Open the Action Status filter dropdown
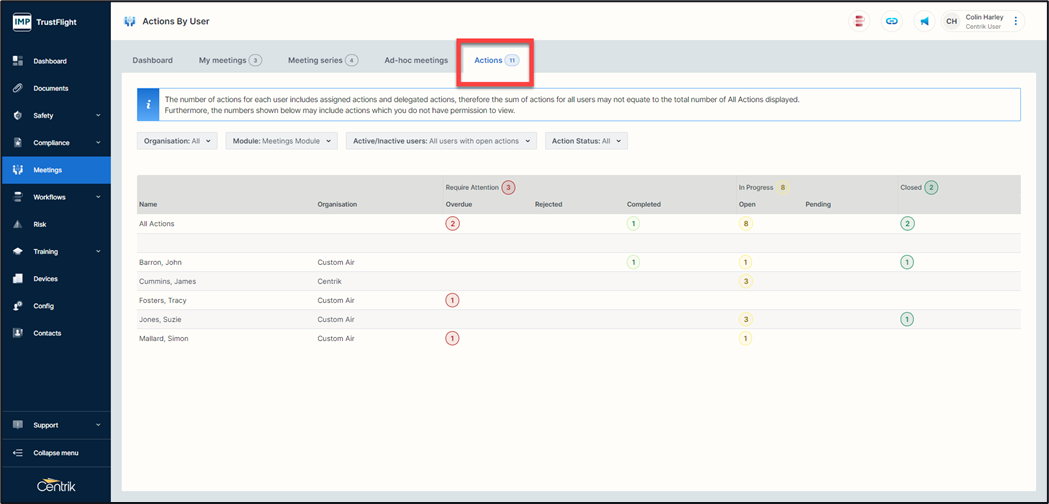The height and width of the screenshot is (504, 1049). point(586,141)
